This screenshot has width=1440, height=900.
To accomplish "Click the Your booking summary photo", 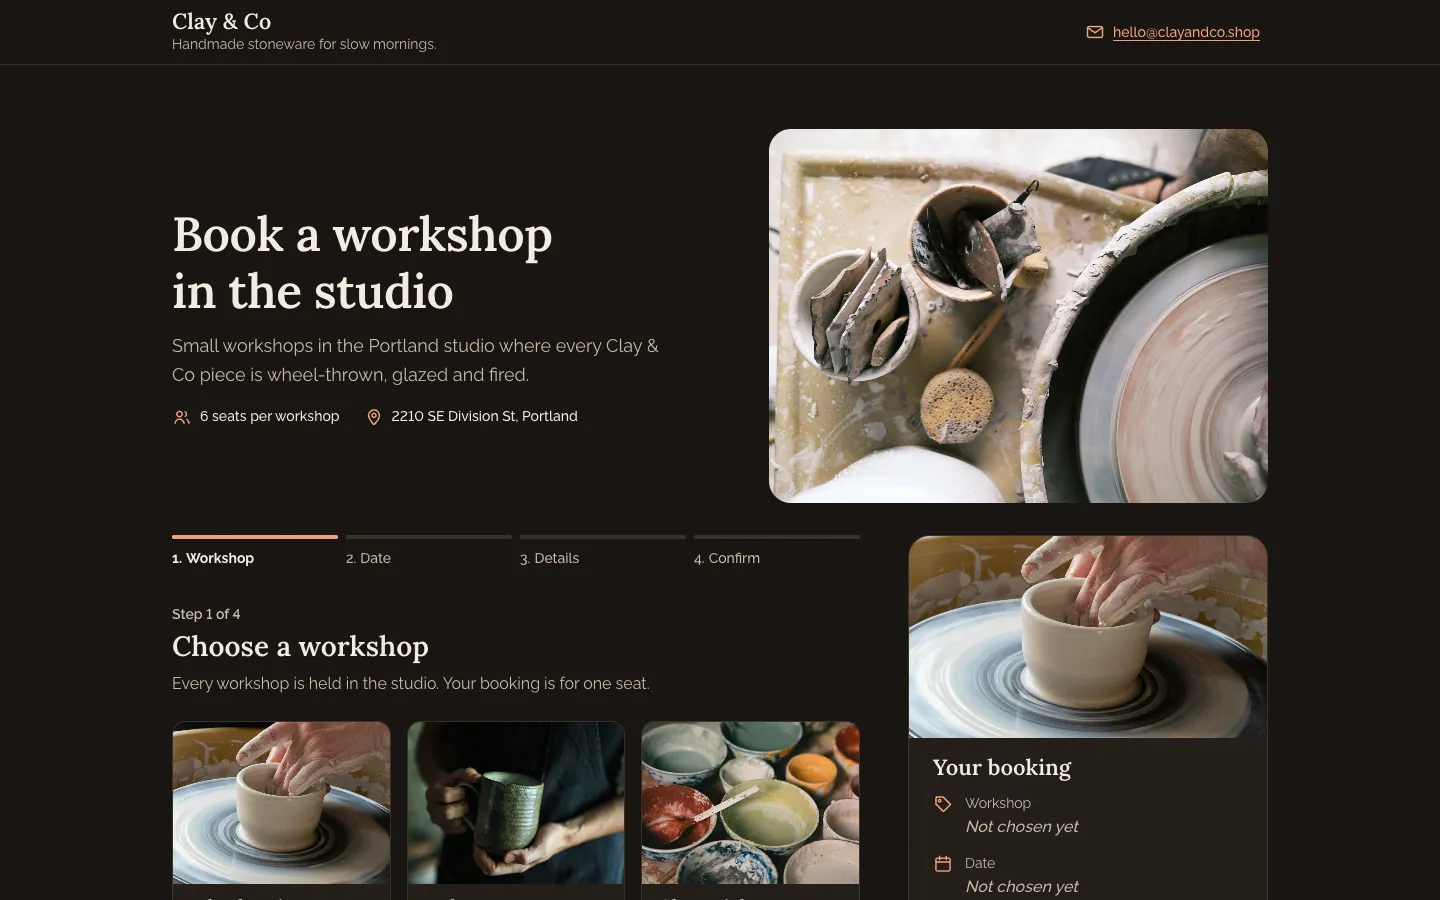I will click(1088, 637).
